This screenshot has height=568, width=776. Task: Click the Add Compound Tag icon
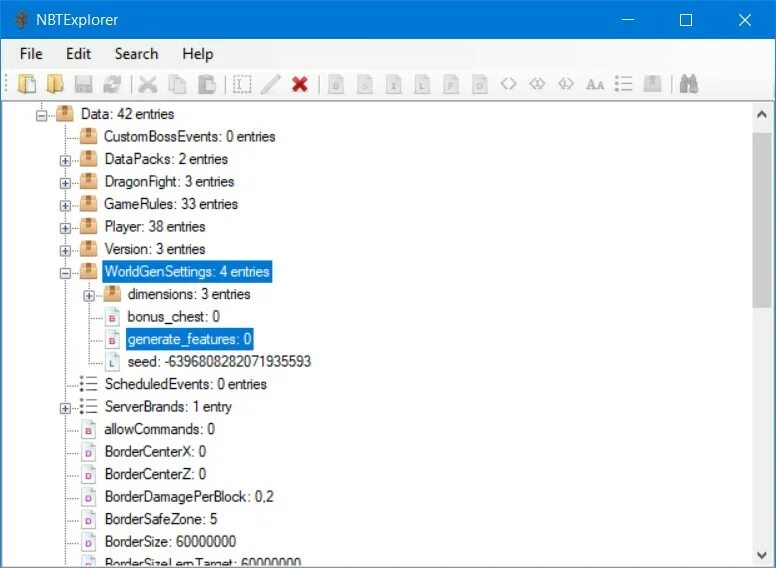click(652, 84)
